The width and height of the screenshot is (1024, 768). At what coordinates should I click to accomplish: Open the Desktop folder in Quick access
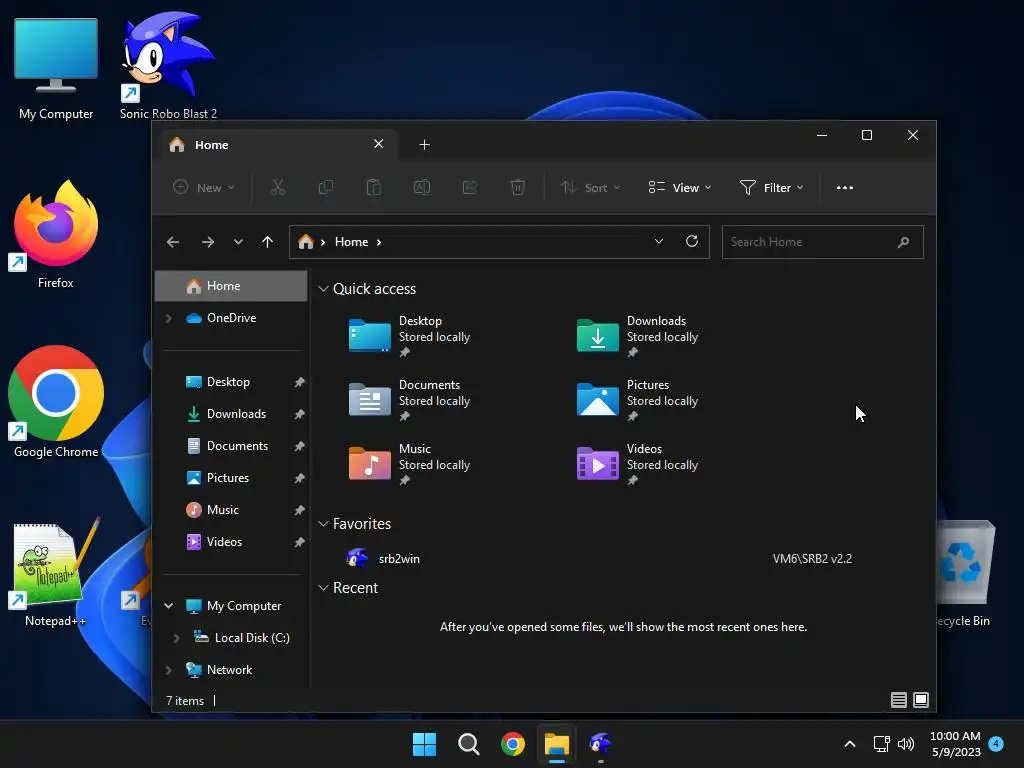coord(410,336)
